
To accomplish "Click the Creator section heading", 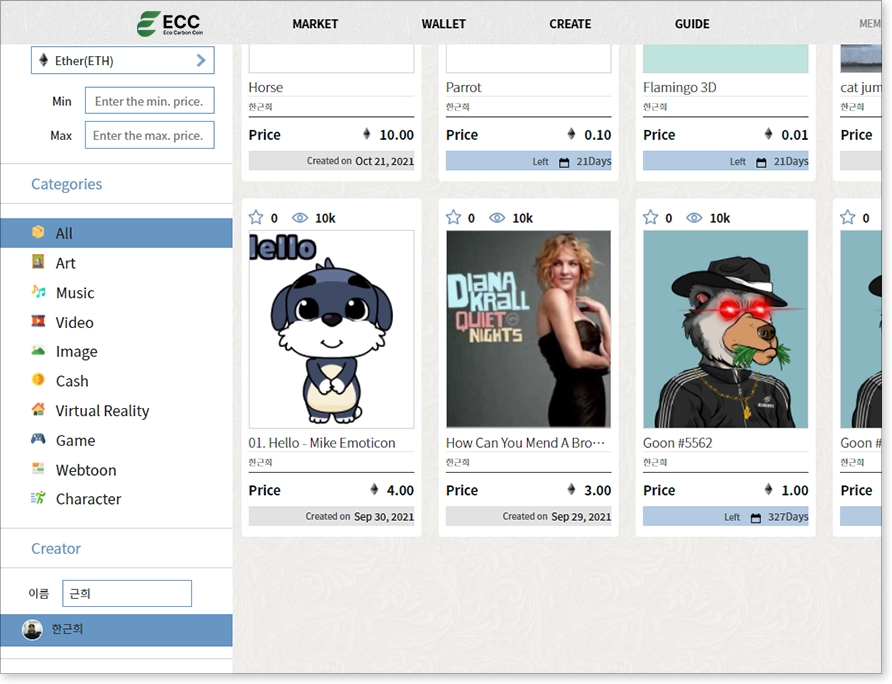I will [56, 549].
